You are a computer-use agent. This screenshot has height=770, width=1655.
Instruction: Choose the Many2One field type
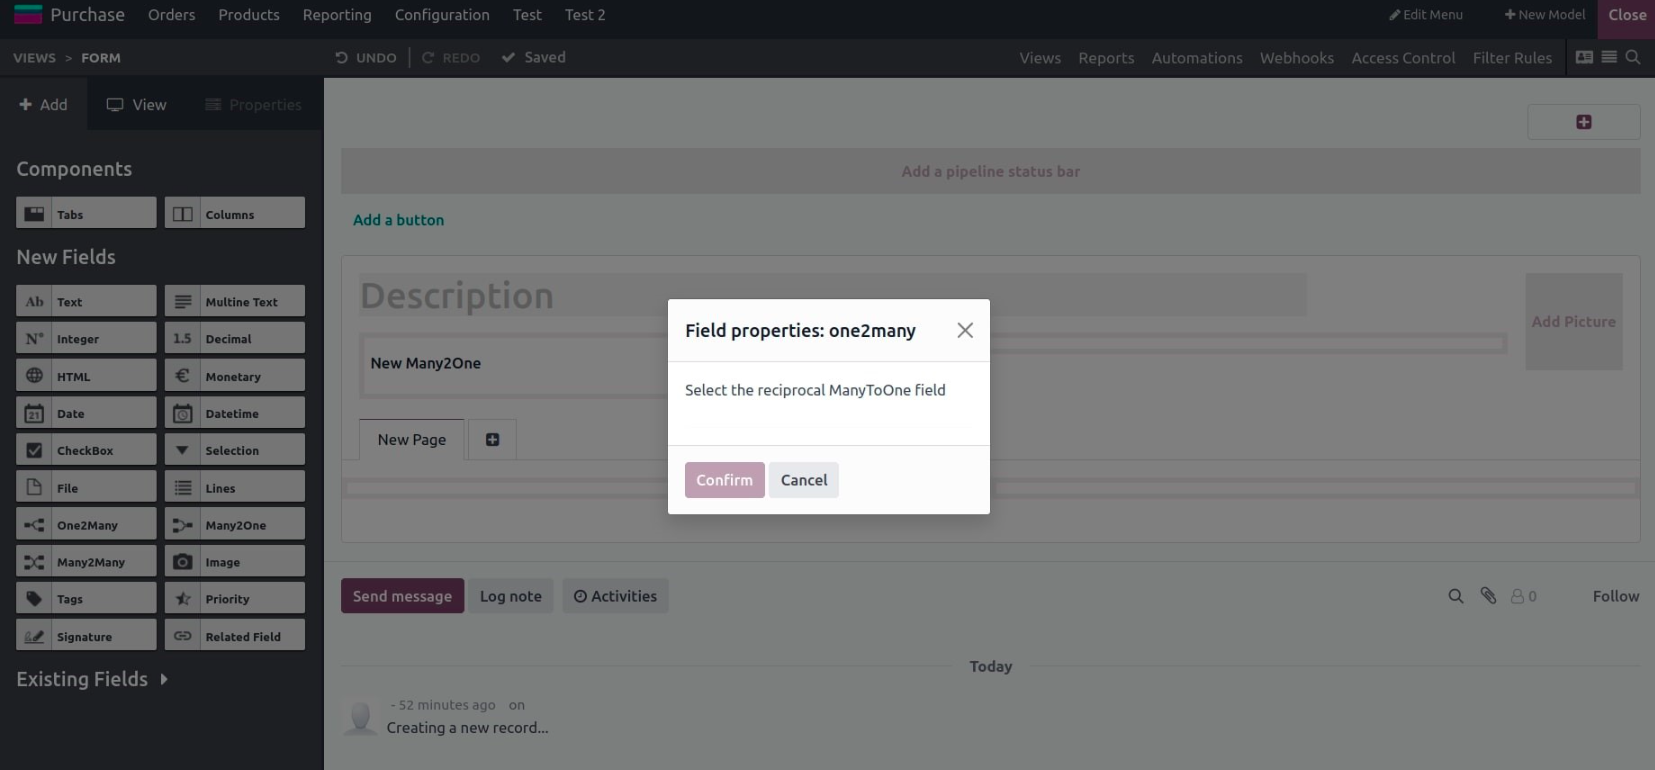235,524
